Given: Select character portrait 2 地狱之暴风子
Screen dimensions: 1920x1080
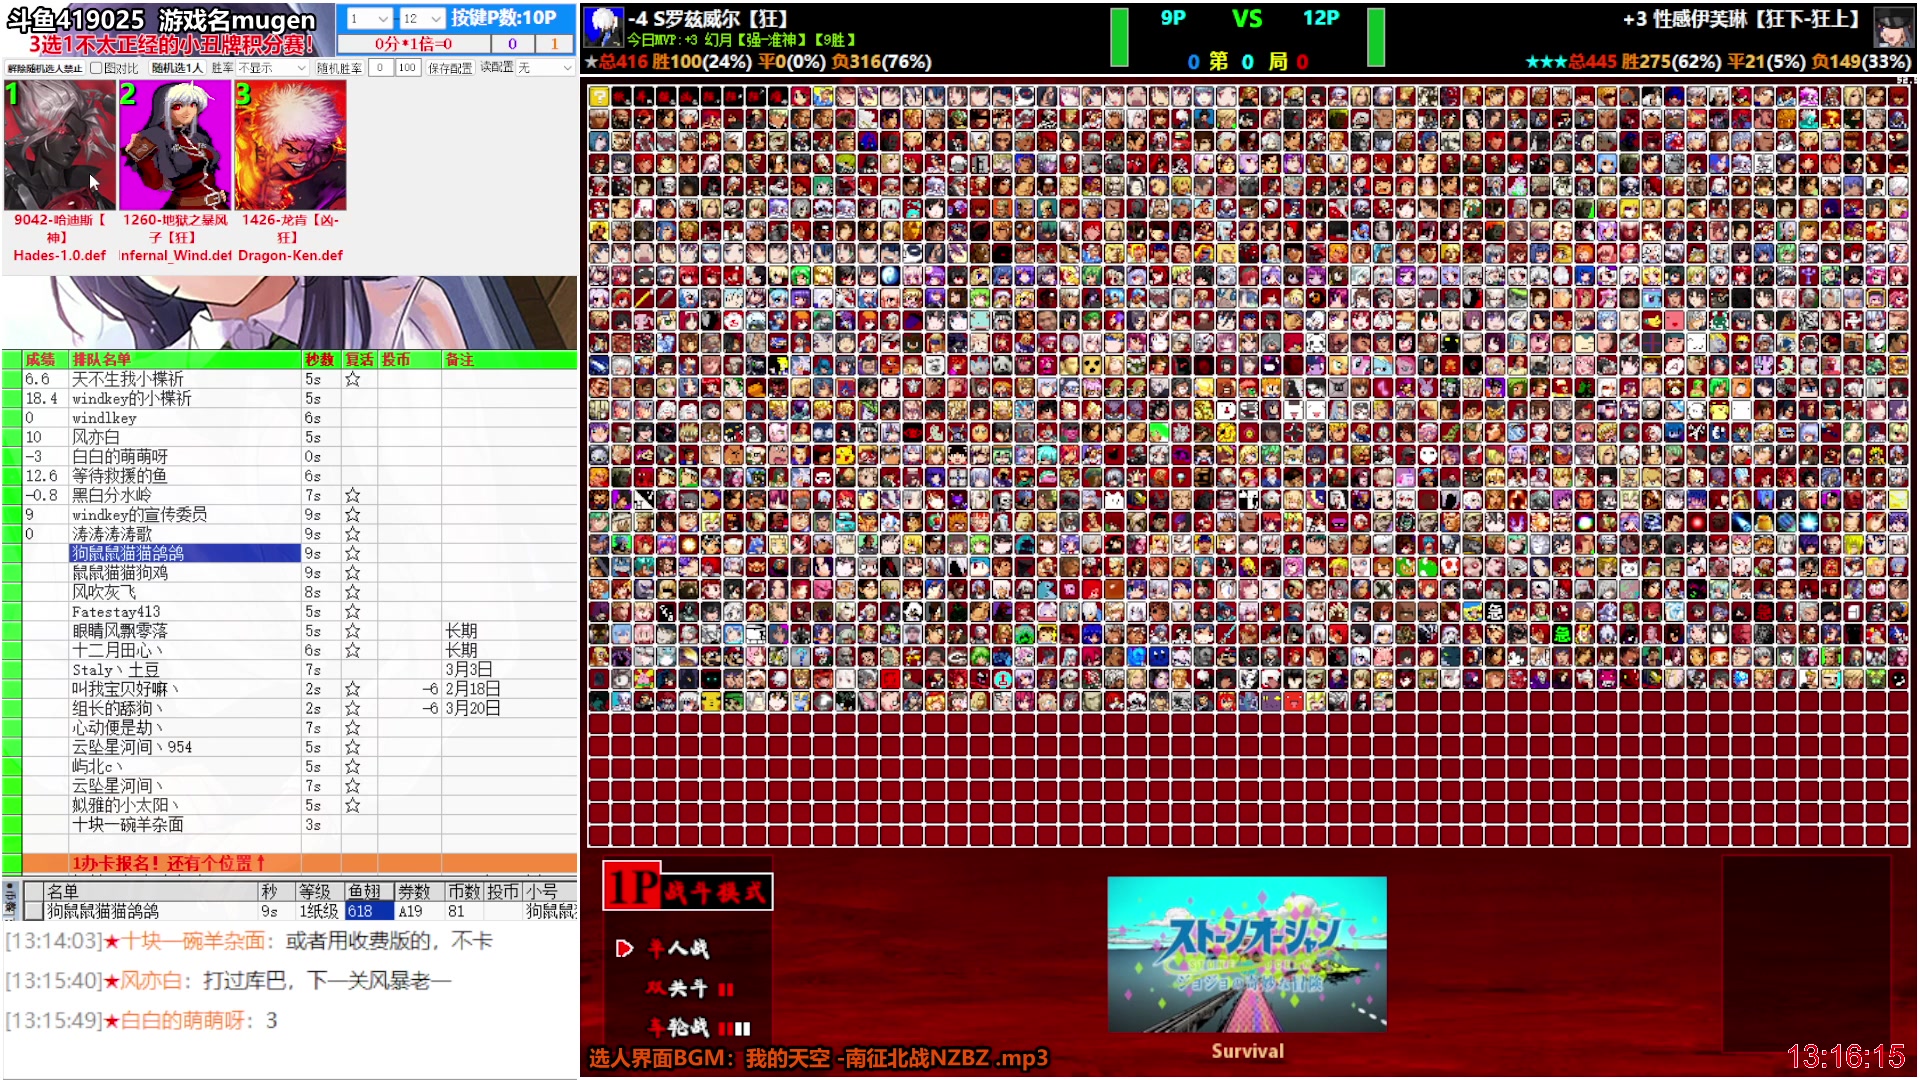Looking at the screenshot, I should [175, 145].
